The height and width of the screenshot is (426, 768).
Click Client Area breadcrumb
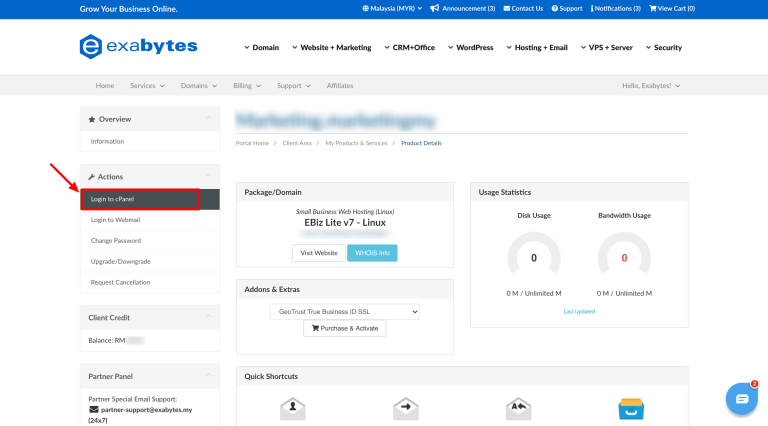[x=297, y=143]
